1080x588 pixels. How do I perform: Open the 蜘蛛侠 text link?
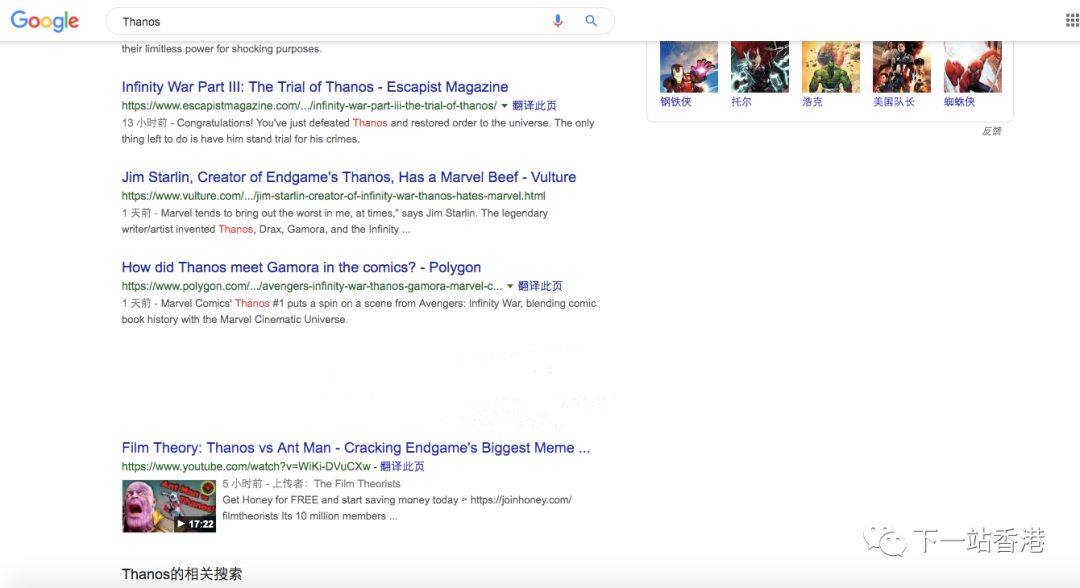pyautogui.click(x=959, y=102)
